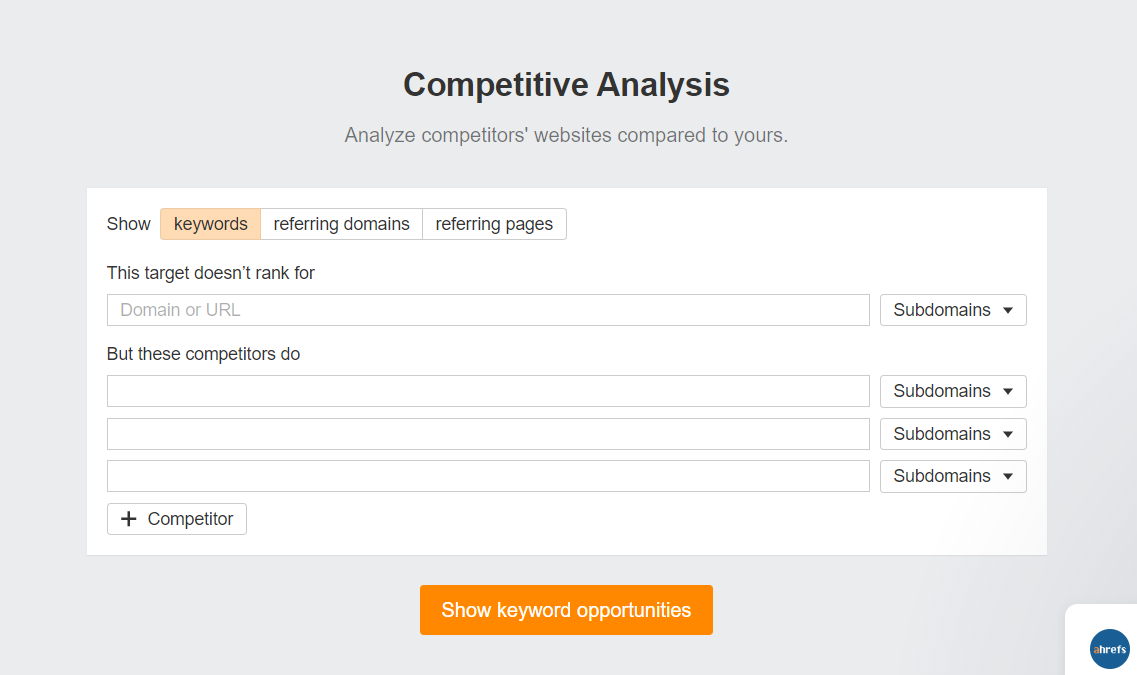The width and height of the screenshot is (1137, 675).
Task: Add another competitor row
Action: (x=176, y=519)
